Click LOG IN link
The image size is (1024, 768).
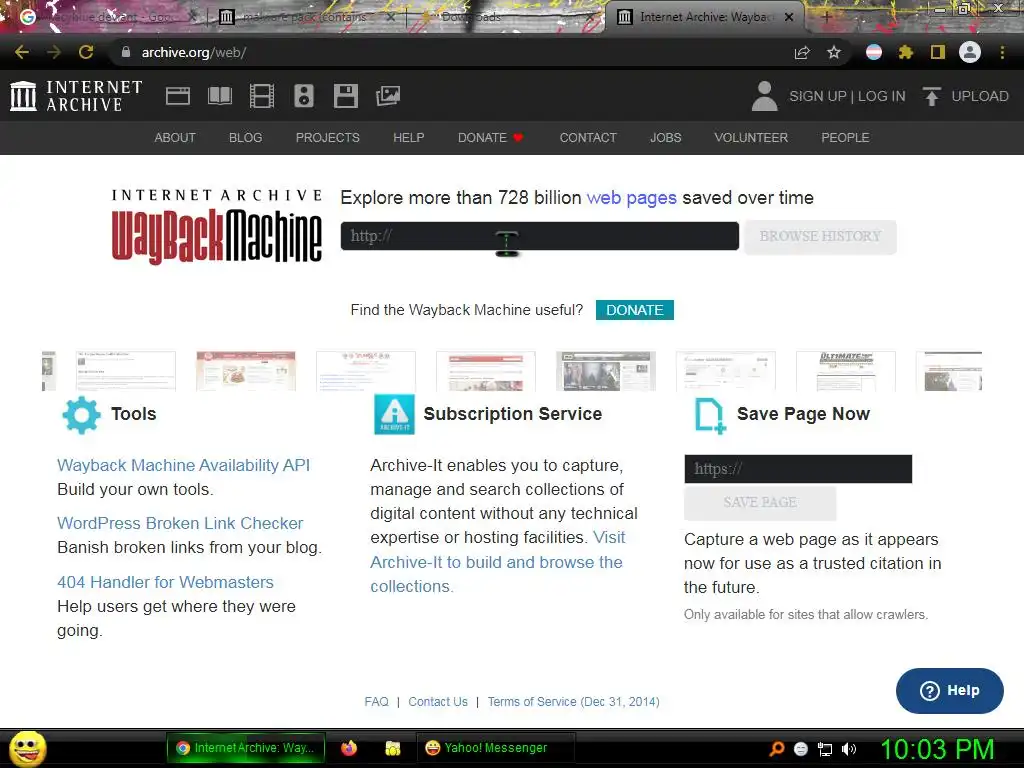[x=882, y=96]
